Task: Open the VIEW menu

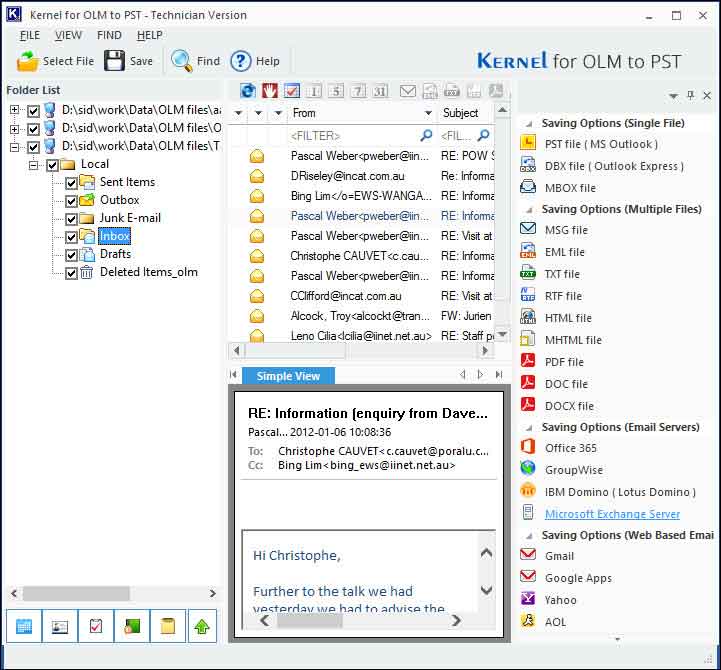Action: pos(68,35)
